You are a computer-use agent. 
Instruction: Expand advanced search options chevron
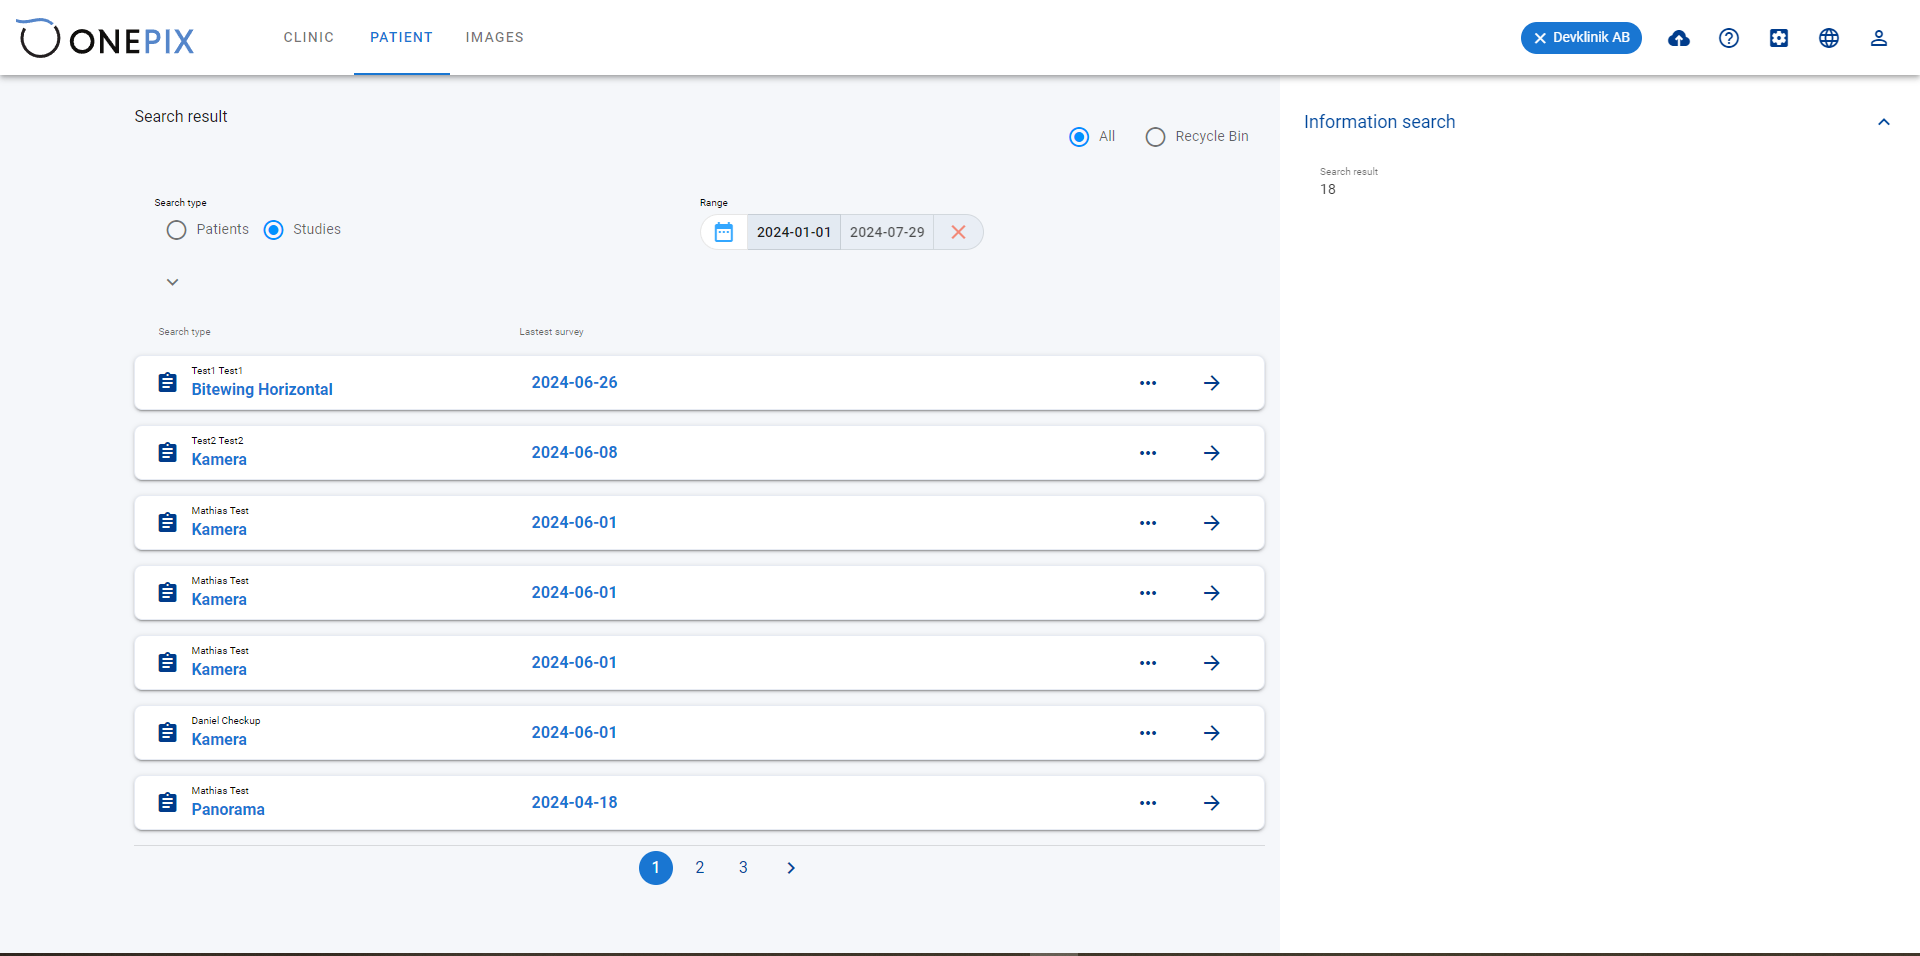tap(173, 282)
